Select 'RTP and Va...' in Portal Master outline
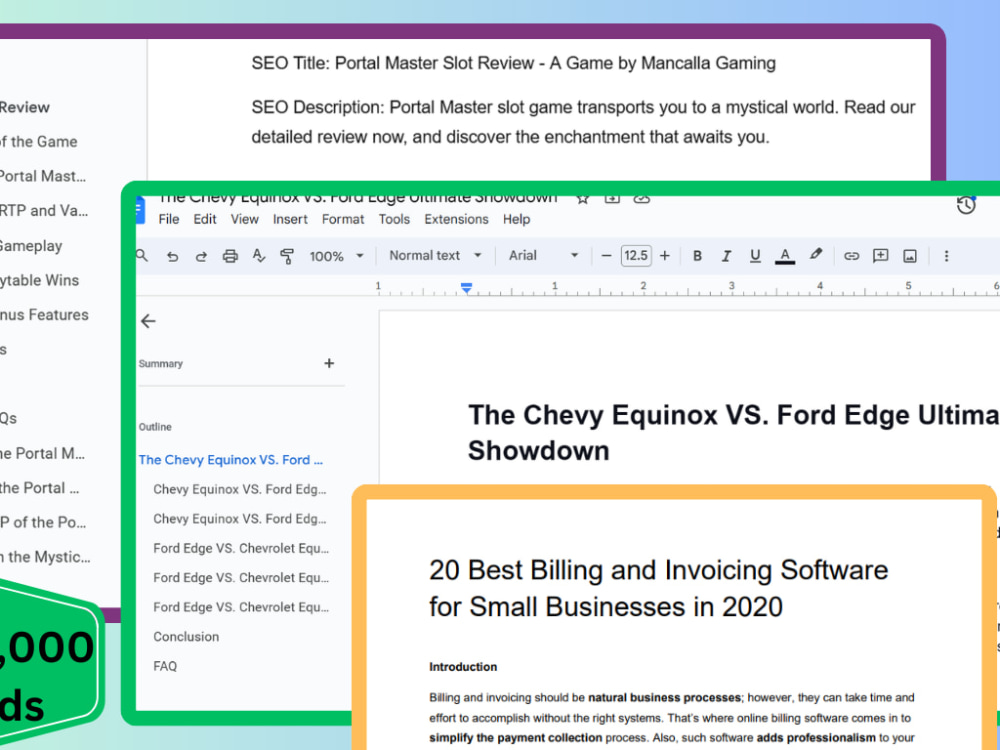Screen dimensions: 1000x750 pos(43,210)
